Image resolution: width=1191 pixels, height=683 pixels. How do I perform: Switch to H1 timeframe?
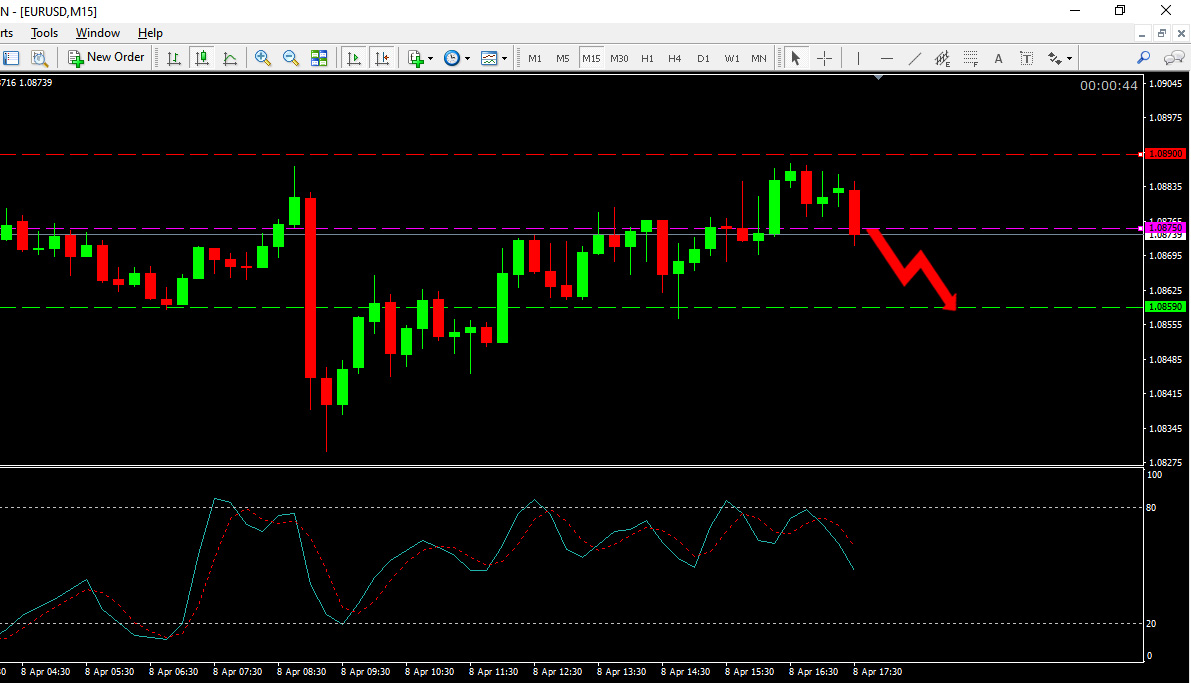pos(647,58)
